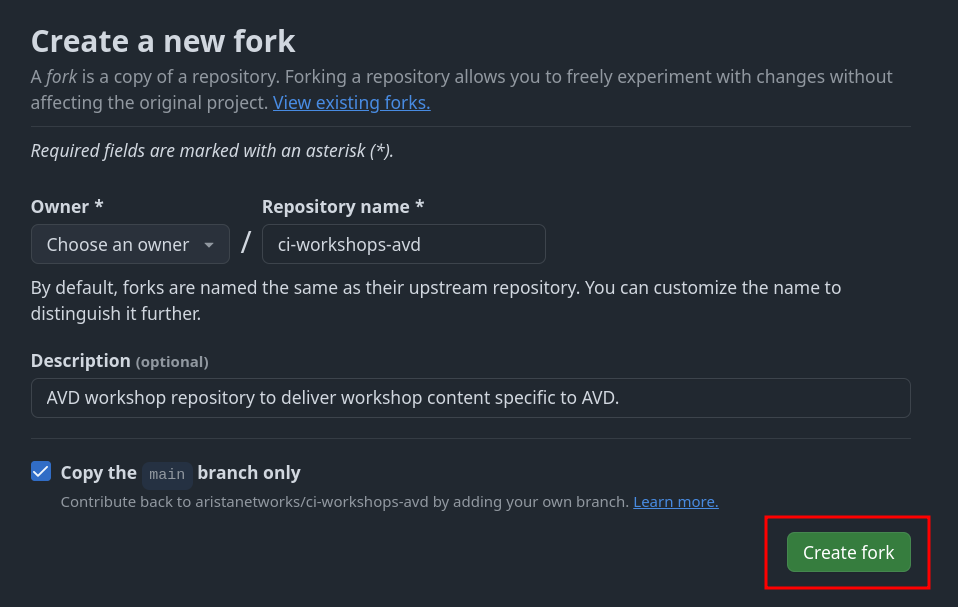Click the caret arrow in owner selector
Image resolution: width=958 pixels, height=607 pixels.
pos(209,245)
